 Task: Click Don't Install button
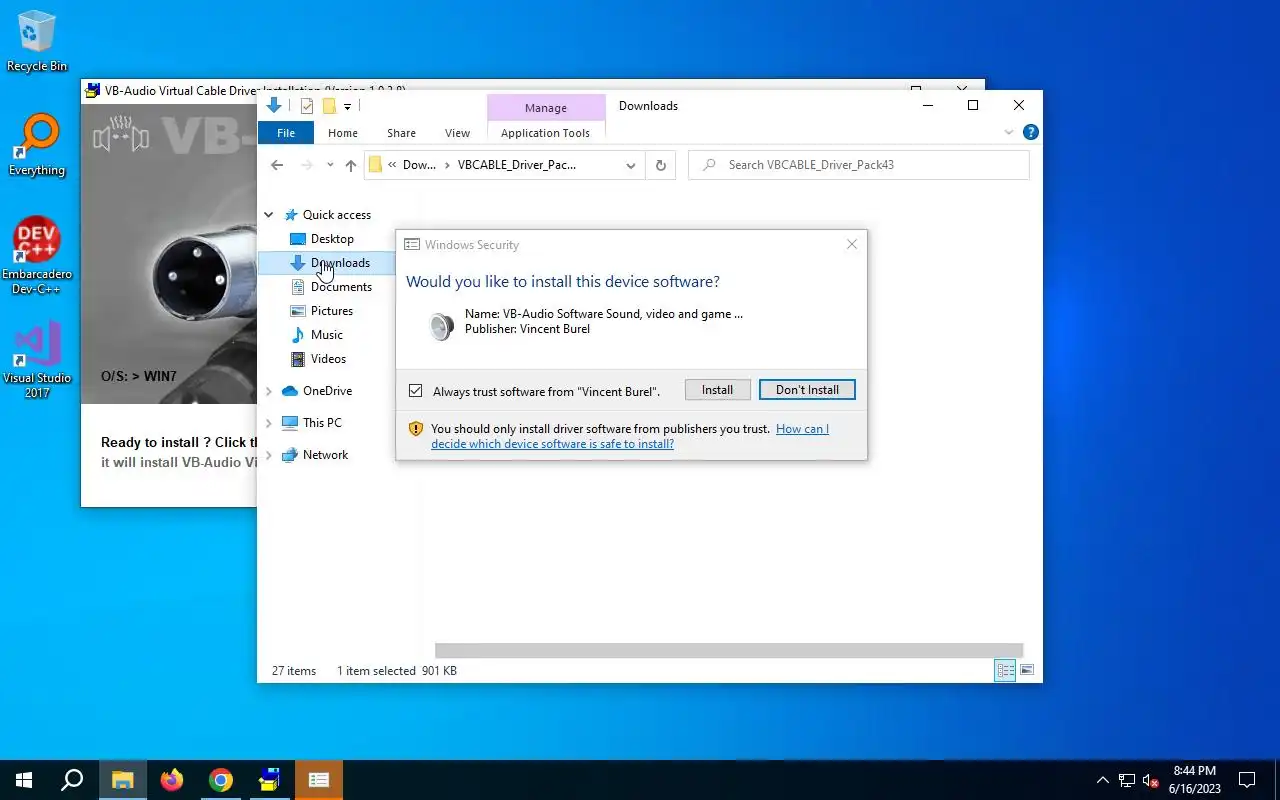pyautogui.click(x=807, y=390)
